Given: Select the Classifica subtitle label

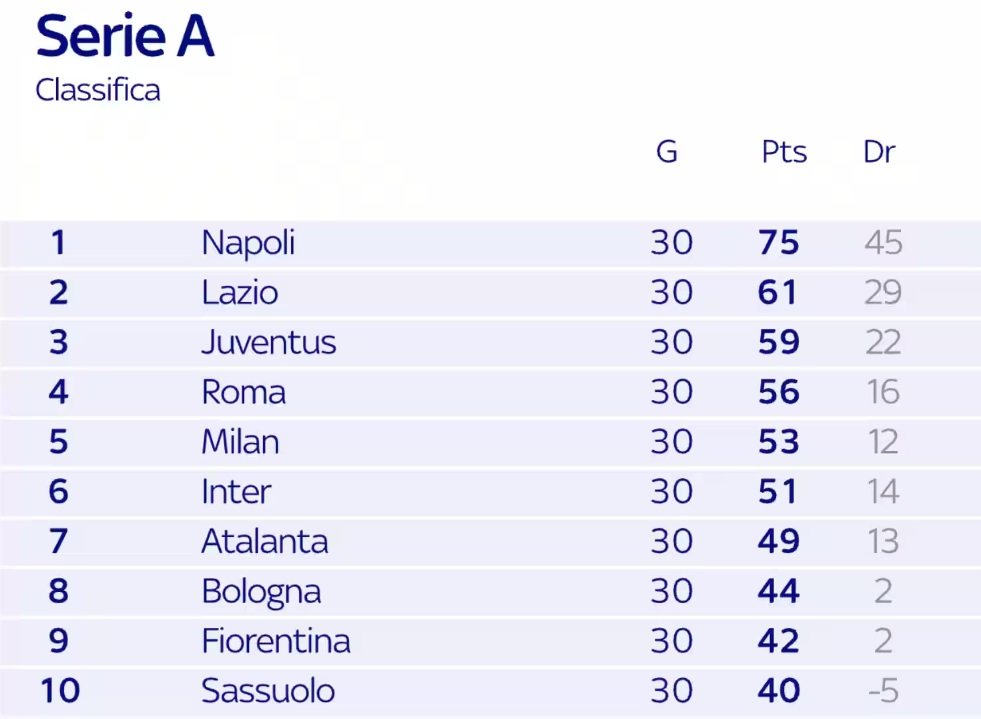Looking at the screenshot, I should 98,90.
